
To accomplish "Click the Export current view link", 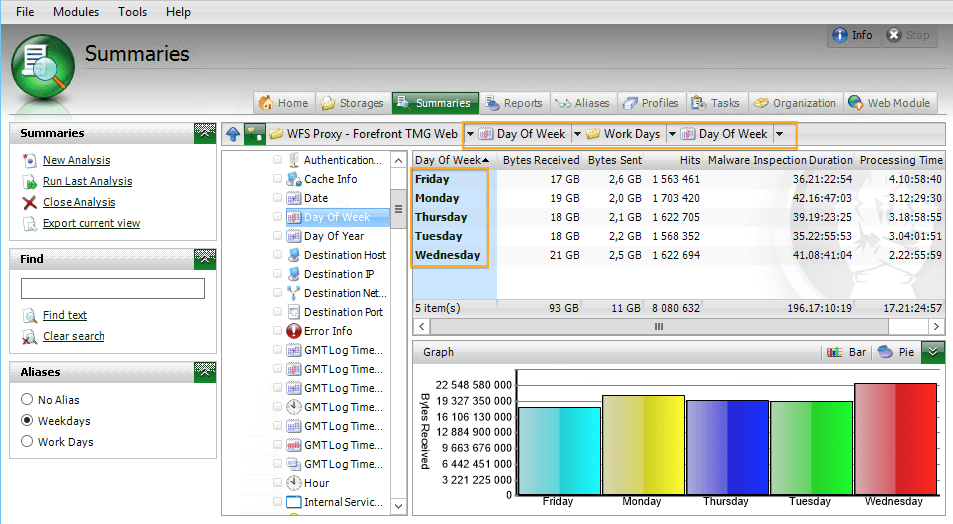I will 91,224.
